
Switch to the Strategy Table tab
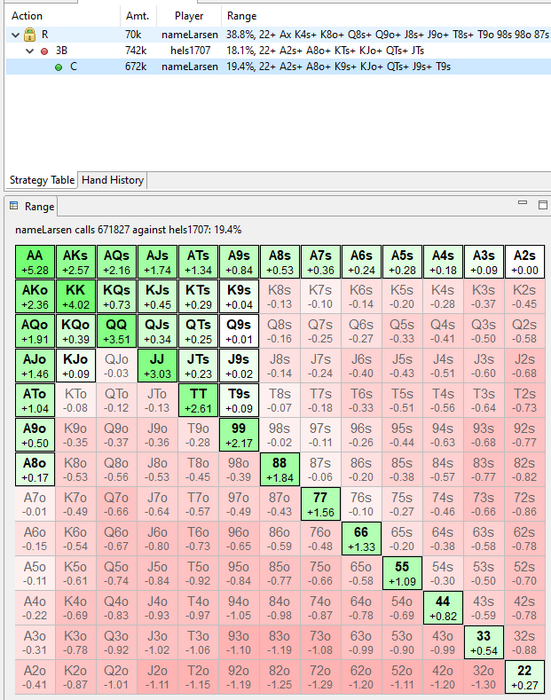(42, 180)
